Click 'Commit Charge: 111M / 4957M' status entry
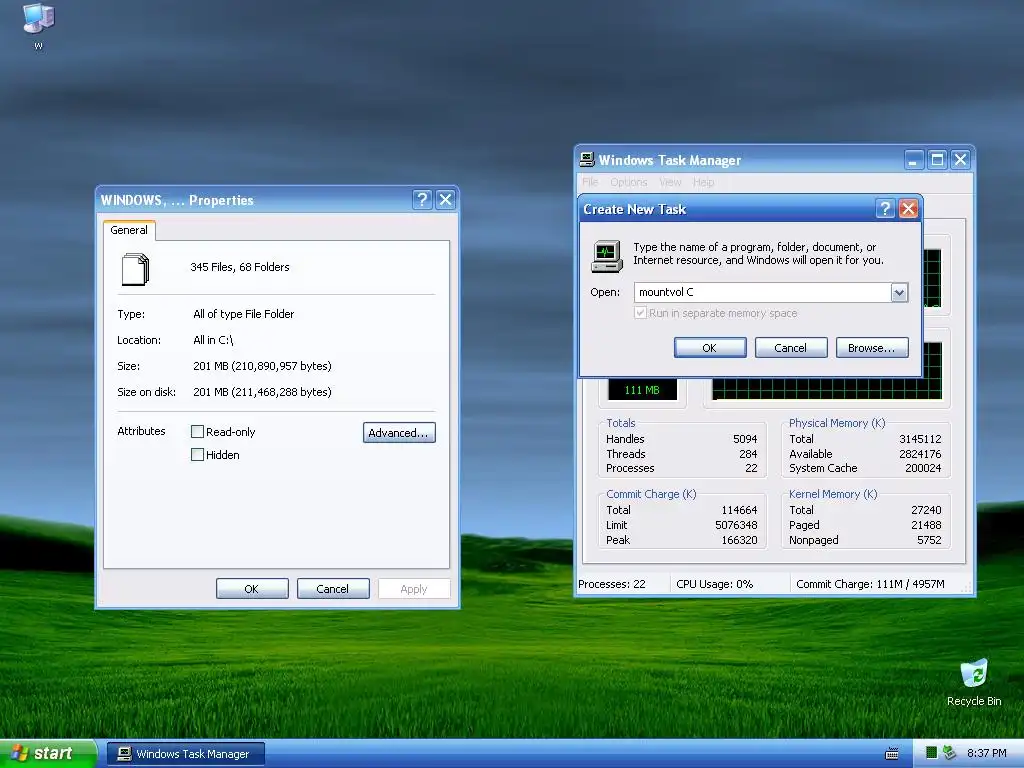The width and height of the screenshot is (1024, 768). tap(871, 584)
